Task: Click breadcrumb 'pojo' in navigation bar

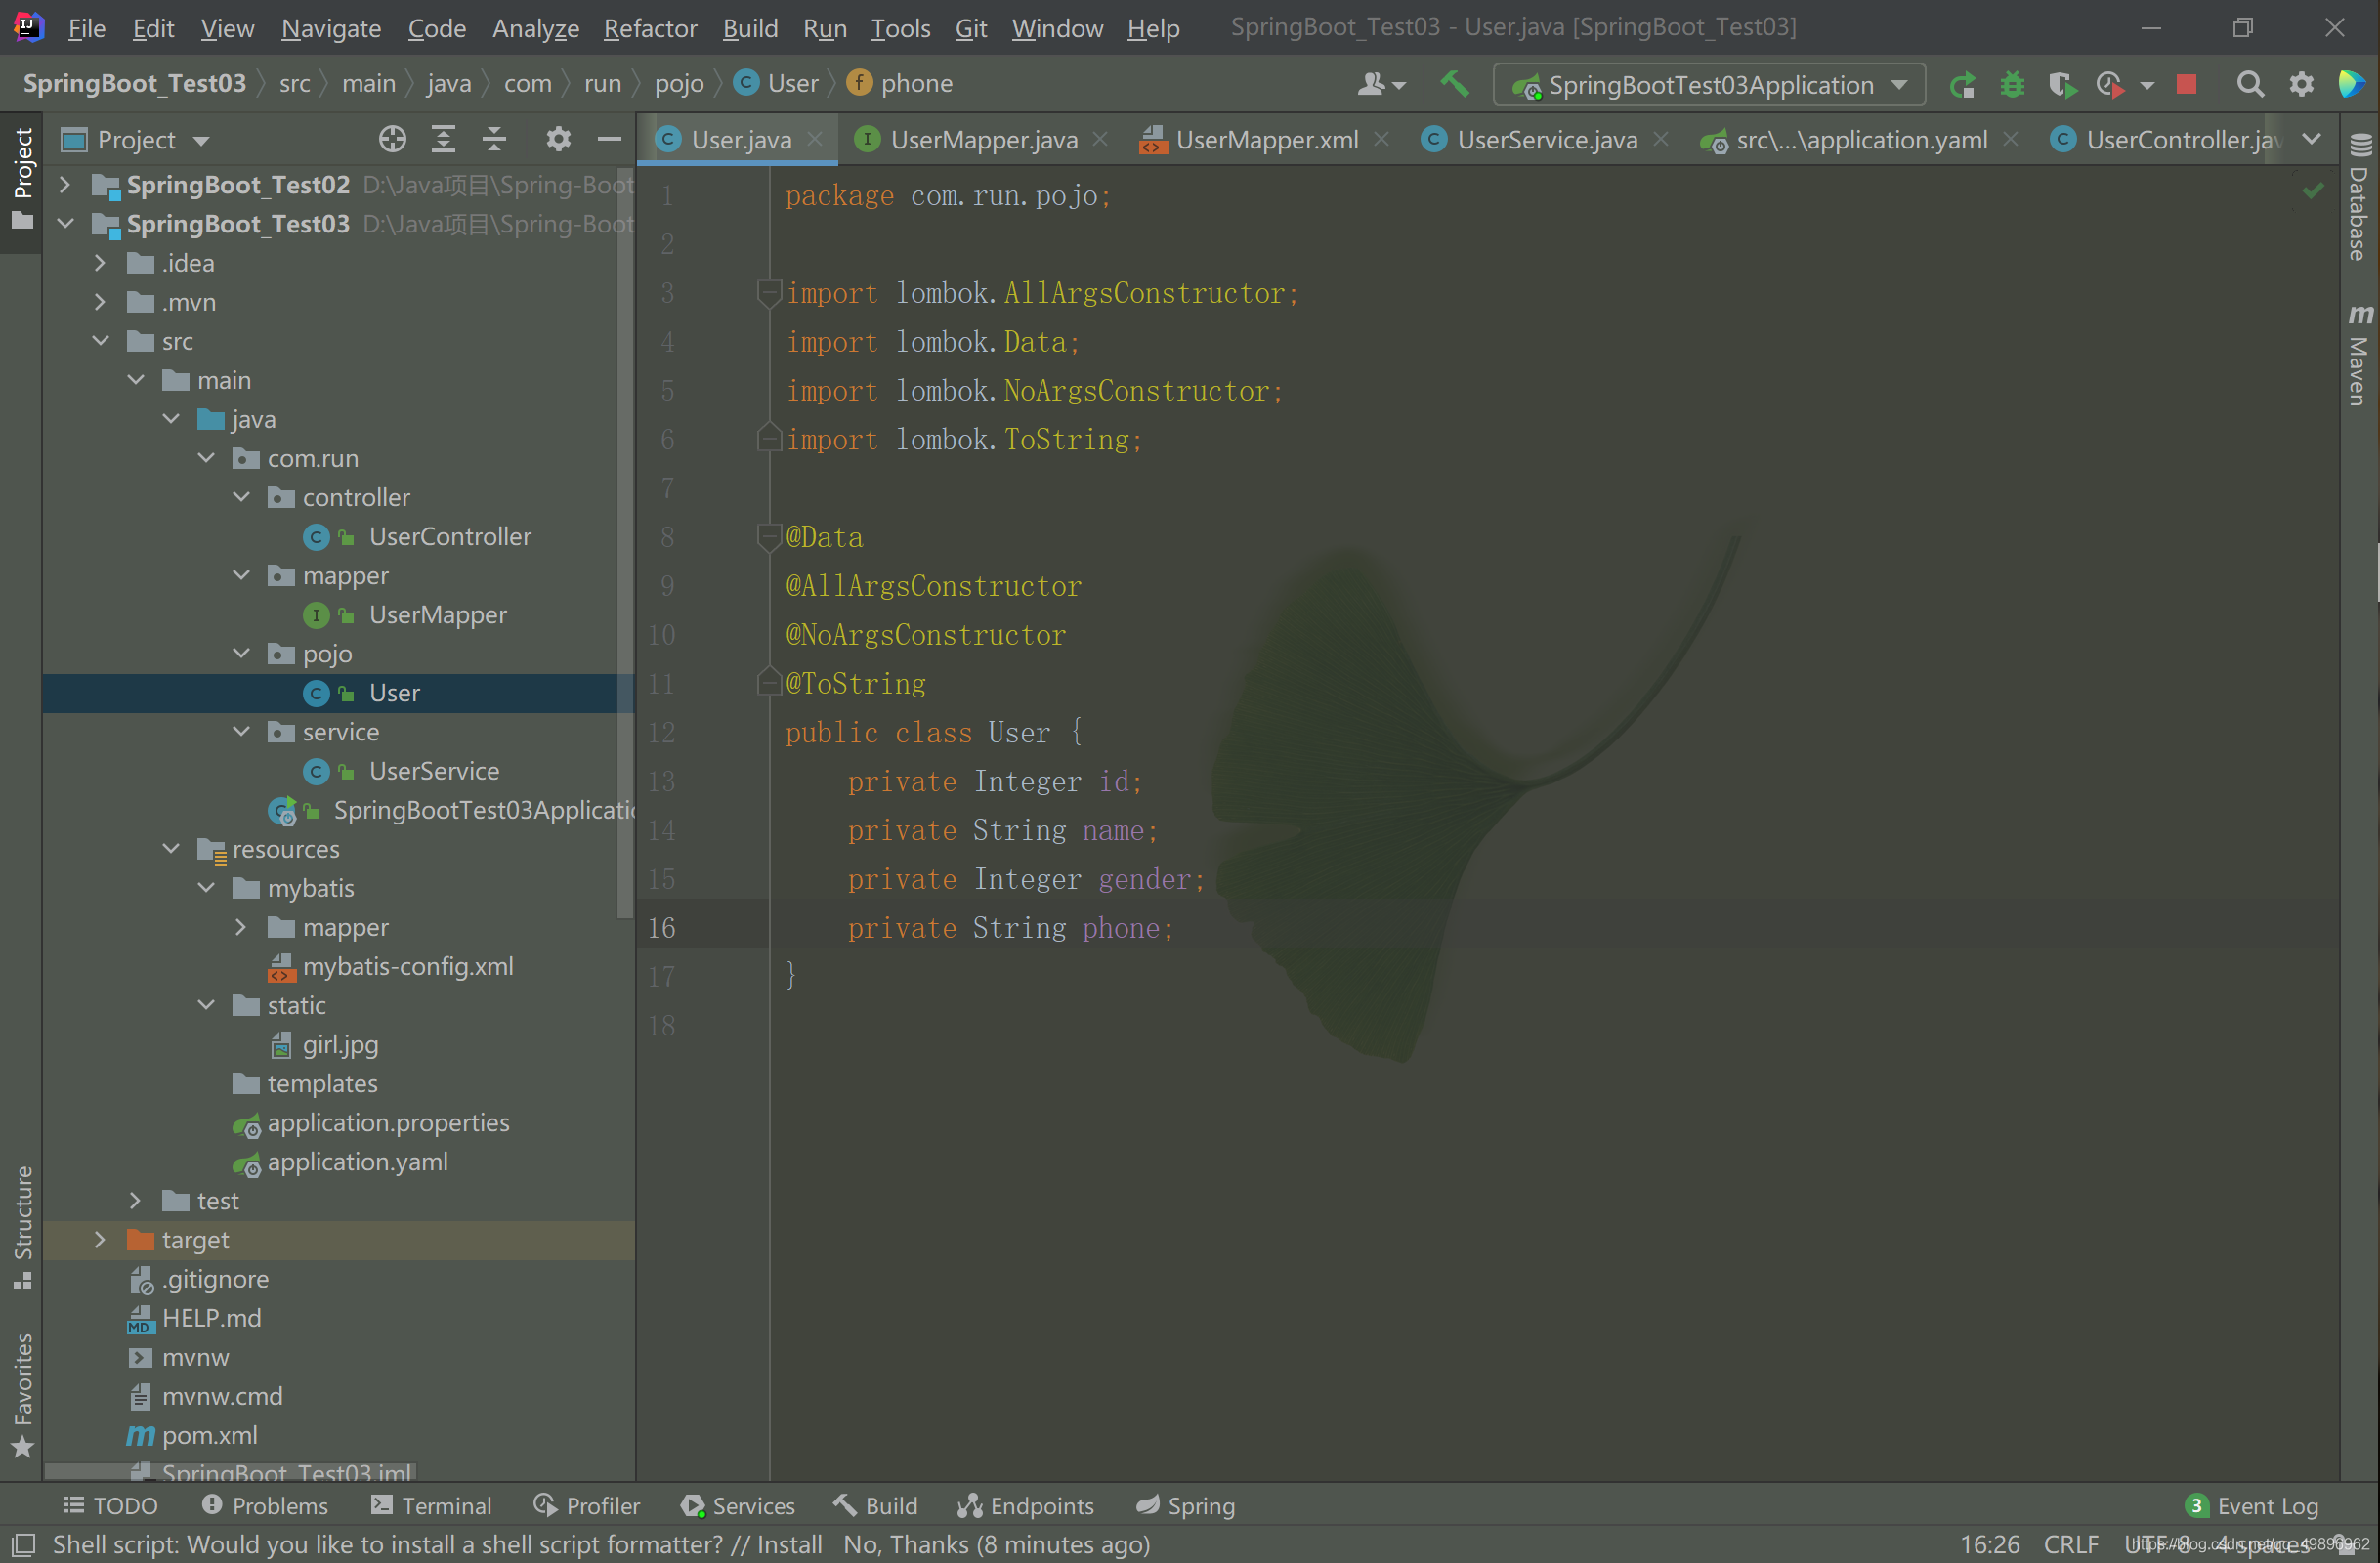Action: (x=679, y=84)
